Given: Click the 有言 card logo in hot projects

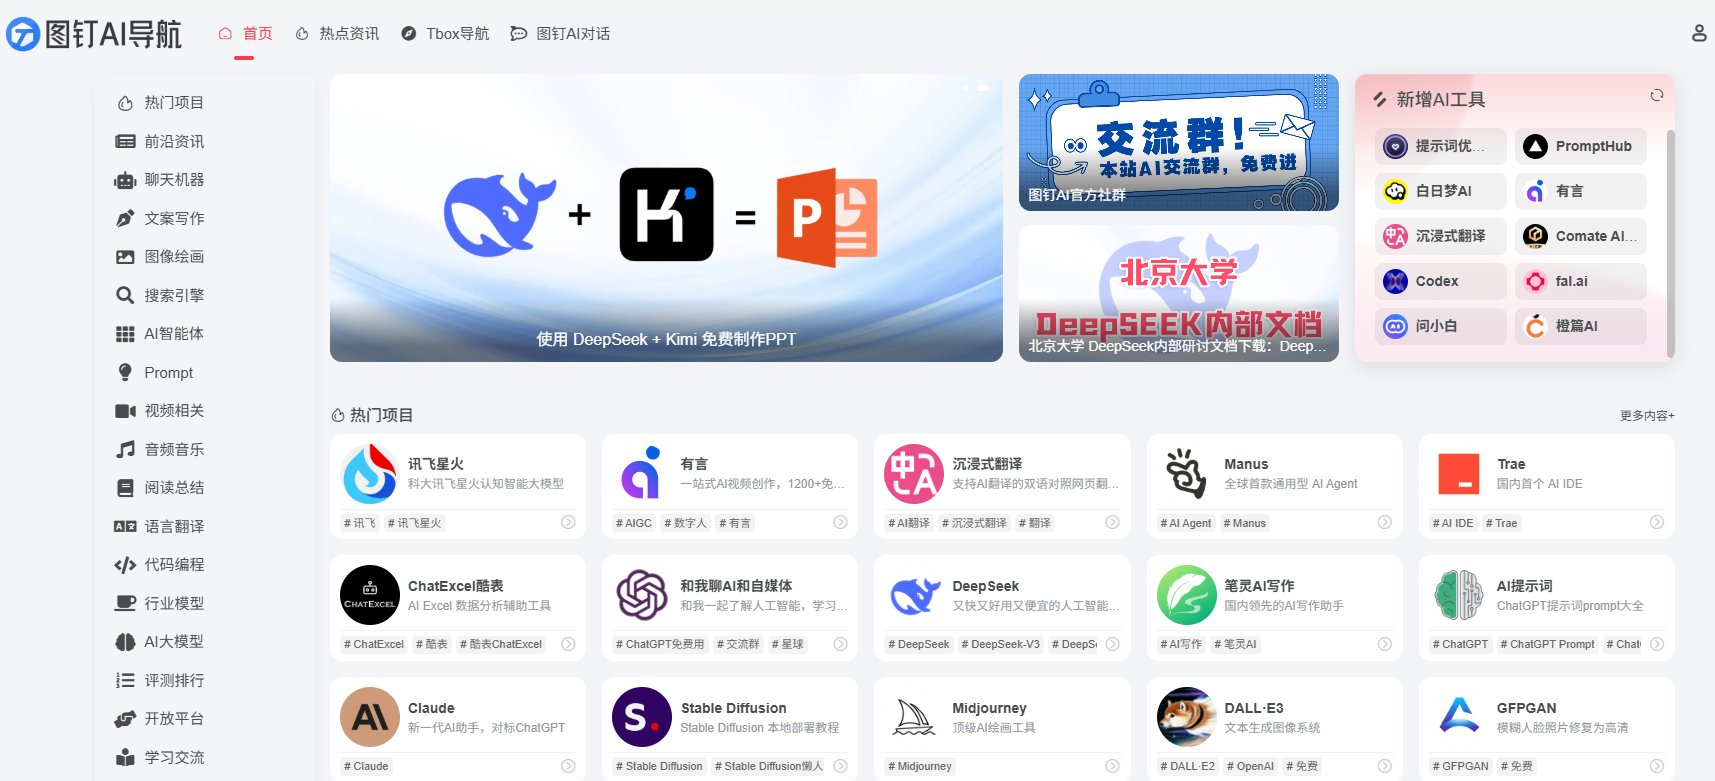Looking at the screenshot, I should click(x=642, y=474).
